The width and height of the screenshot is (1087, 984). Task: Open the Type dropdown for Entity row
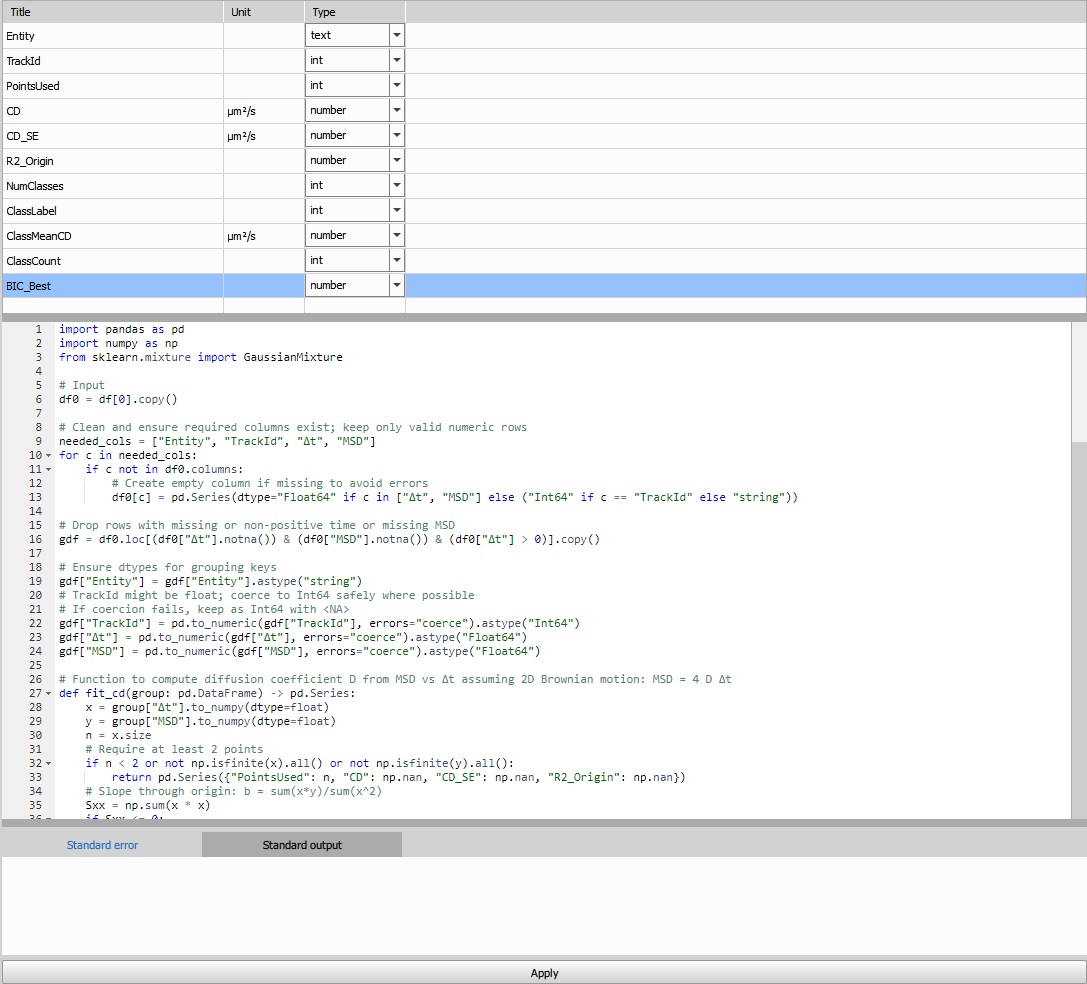click(x=397, y=35)
